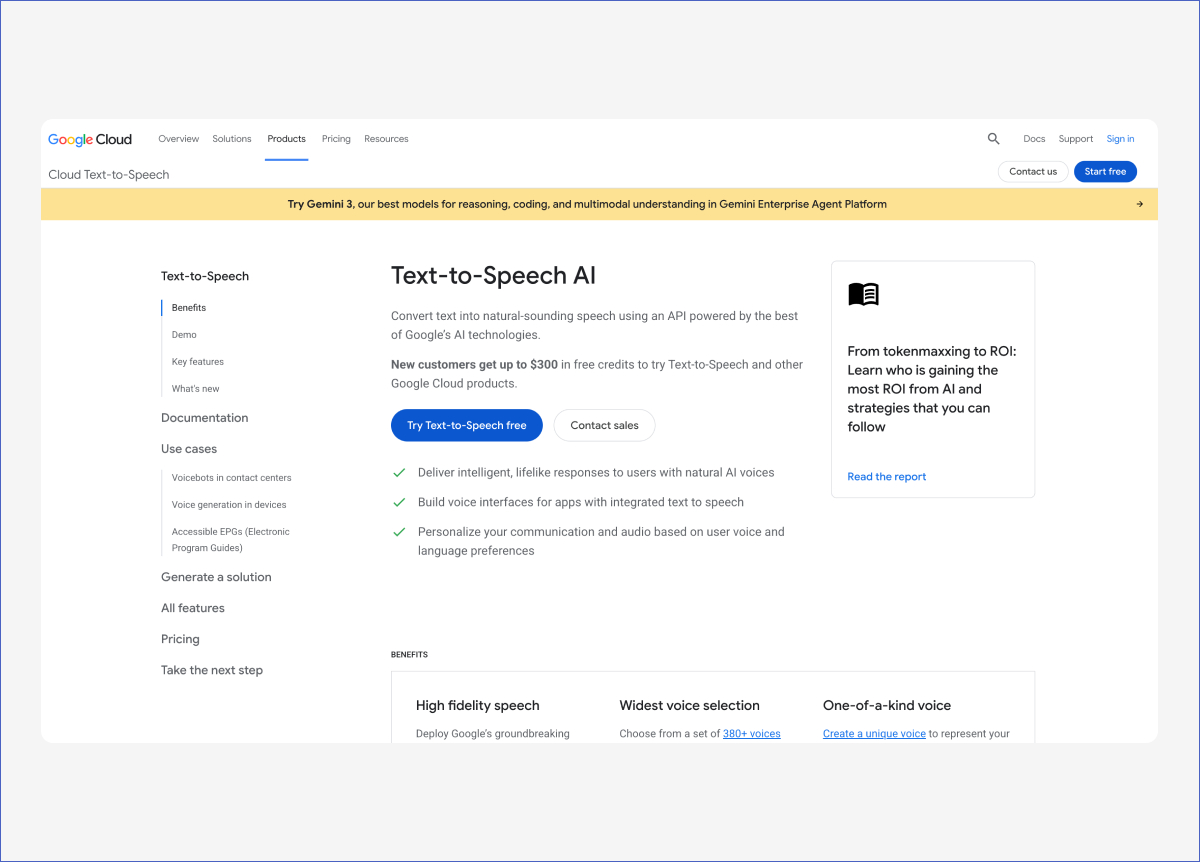Click the open book icon in the report card

863,294
